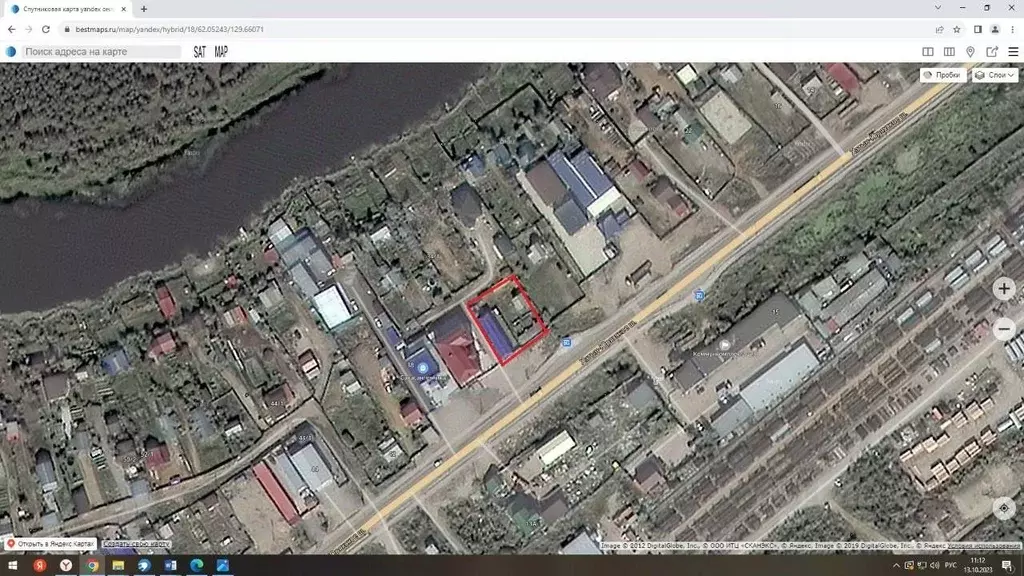Image resolution: width=1024 pixels, height=576 pixels.
Task: Click the my-location geolocation button
Action: [1005, 508]
